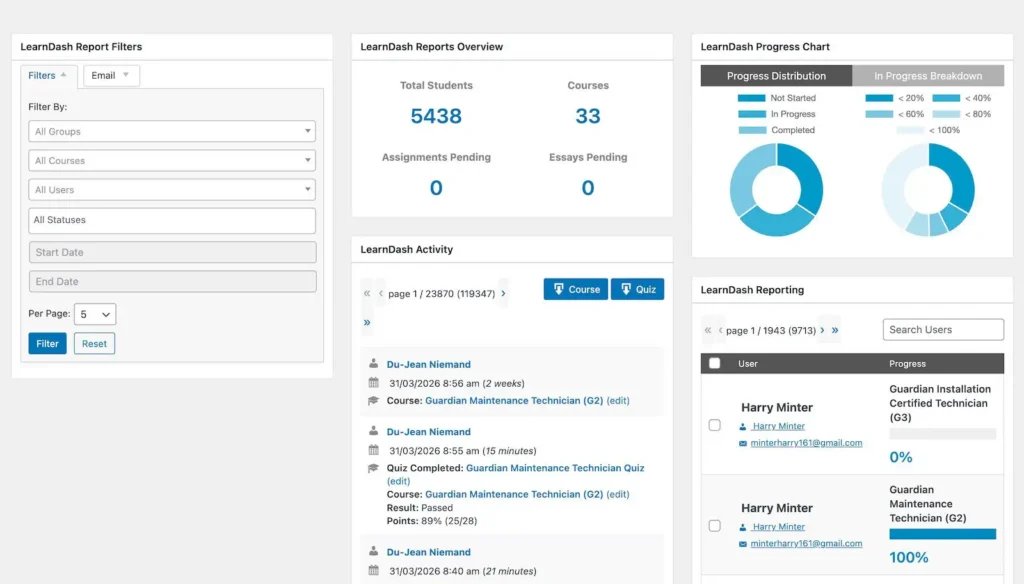Viewport: 1024px width, 584px height.
Task: Click Not Started legend swatch
Action: click(x=751, y=98)
